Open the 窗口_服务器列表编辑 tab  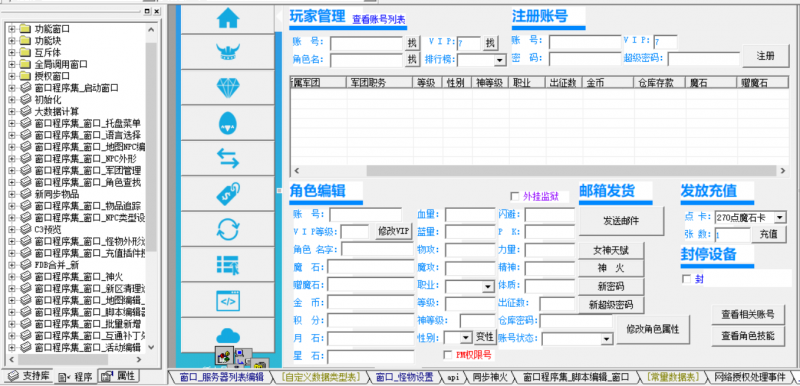coord(221,377)
